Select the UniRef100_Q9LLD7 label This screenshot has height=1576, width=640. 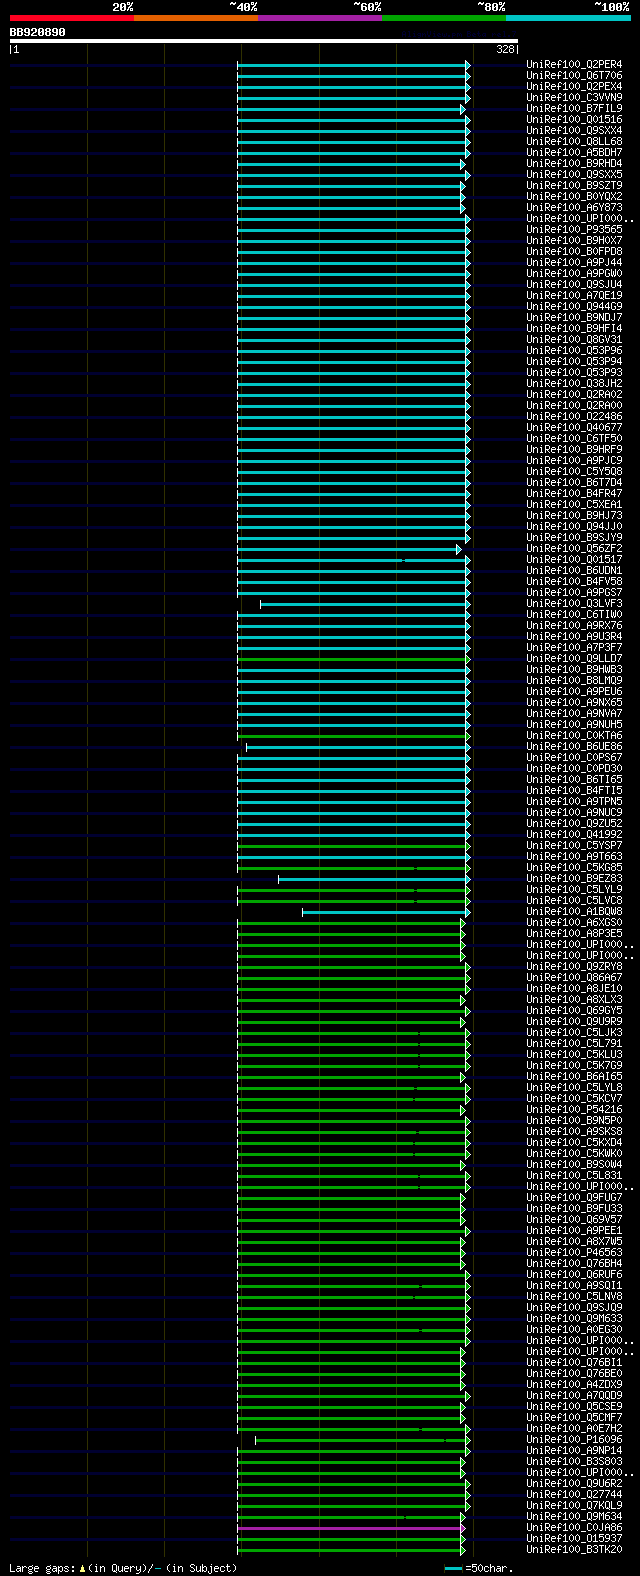click(x=574, y=659)
